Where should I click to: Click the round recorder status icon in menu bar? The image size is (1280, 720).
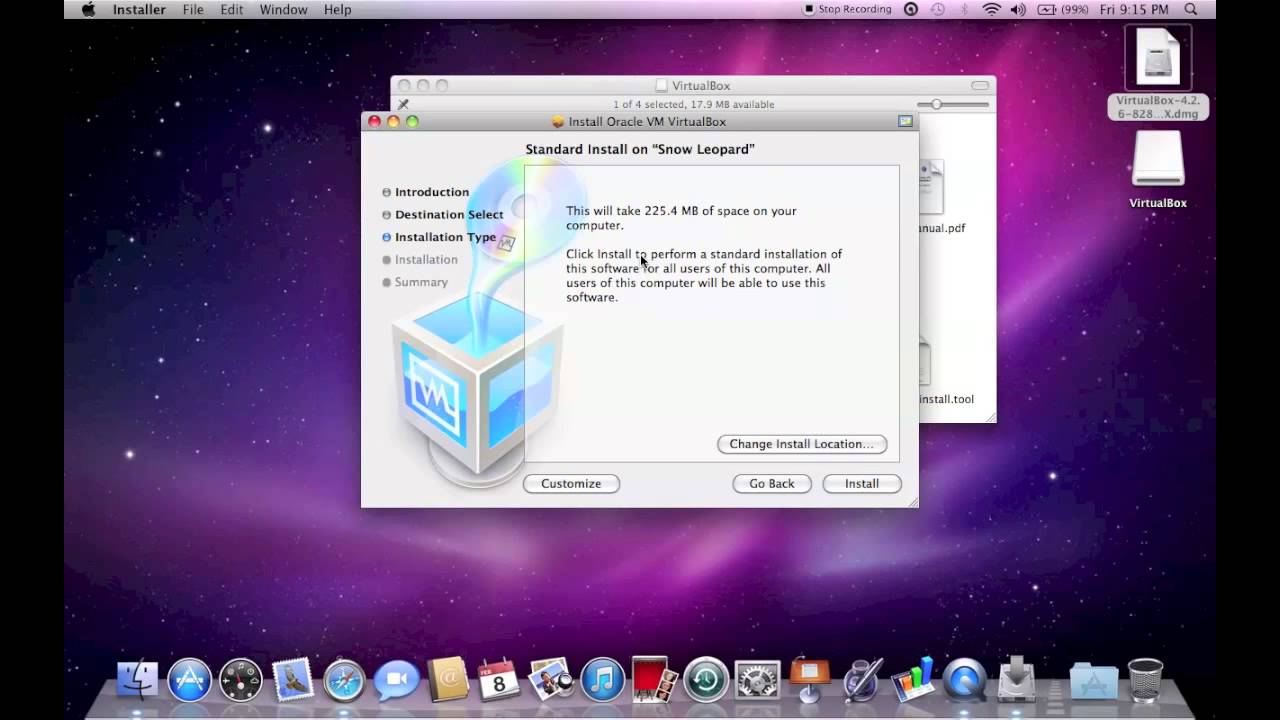[911, 9]
